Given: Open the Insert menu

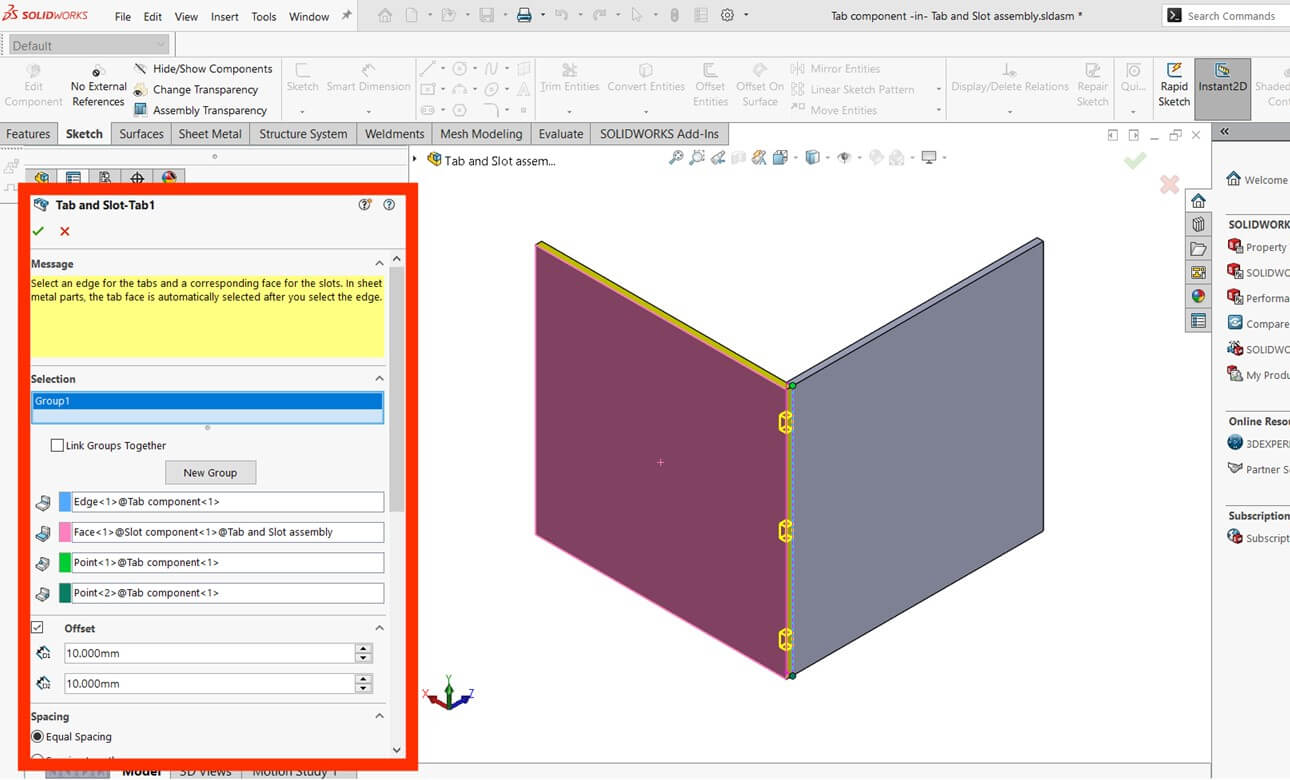Looking at the screenshot, I should coord(224,16).
